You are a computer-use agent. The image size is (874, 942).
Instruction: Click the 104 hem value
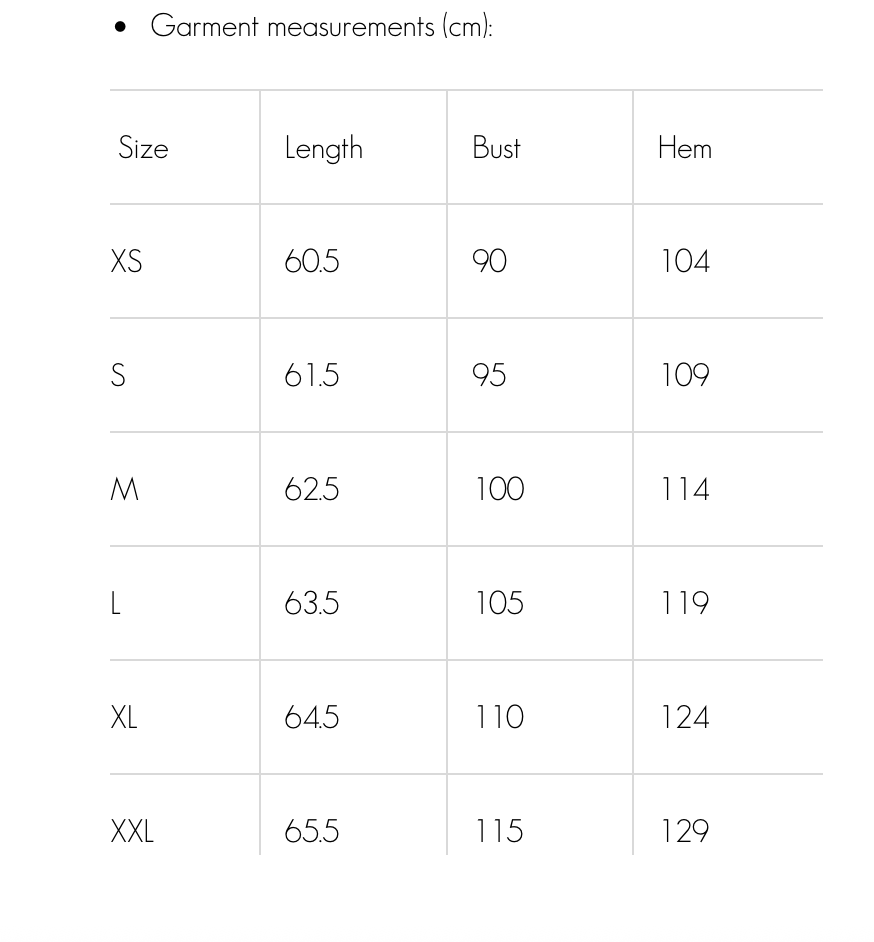pyautogui.click(x=685, y=262)
